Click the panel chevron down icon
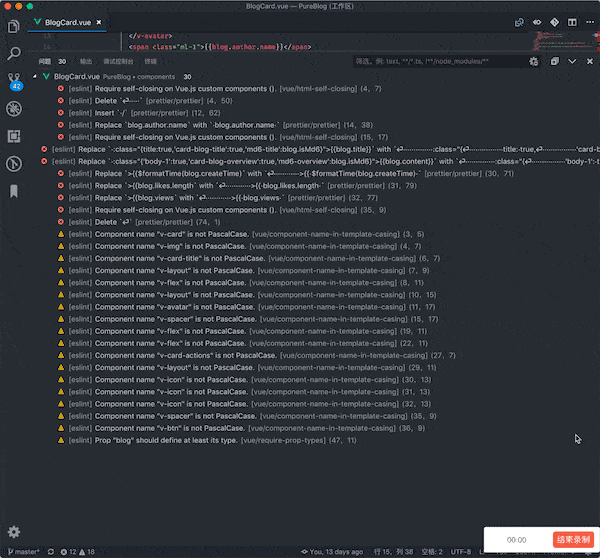 (x=572, y=61)
